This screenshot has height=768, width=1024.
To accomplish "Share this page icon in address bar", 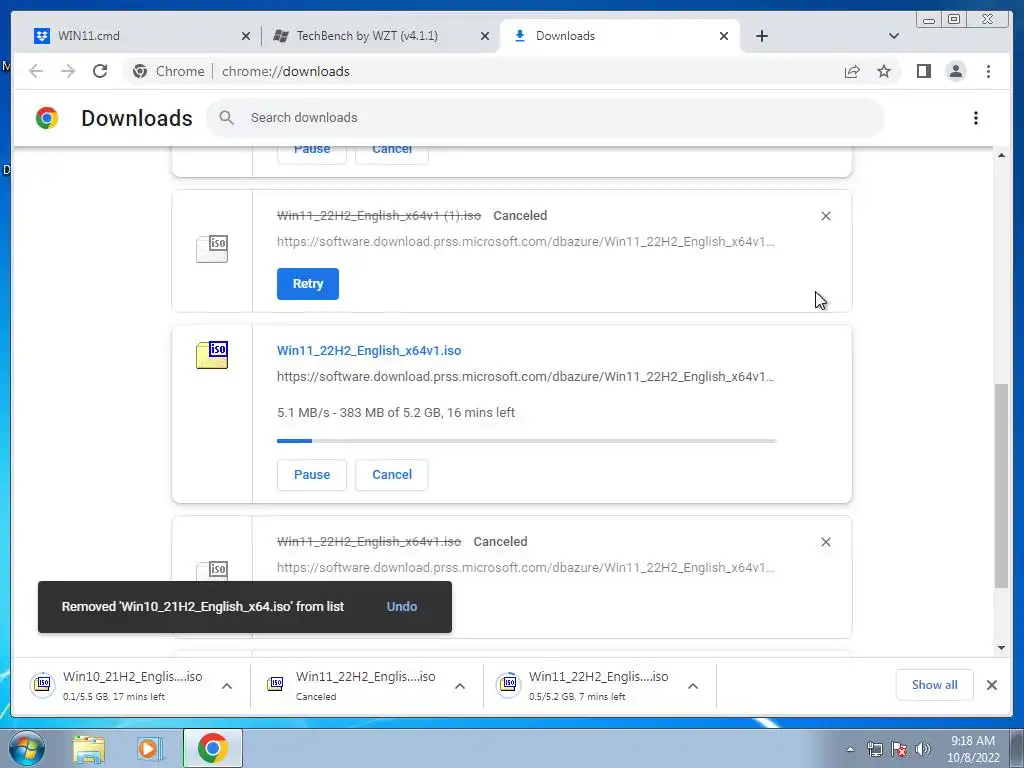I will pos(852,71).
